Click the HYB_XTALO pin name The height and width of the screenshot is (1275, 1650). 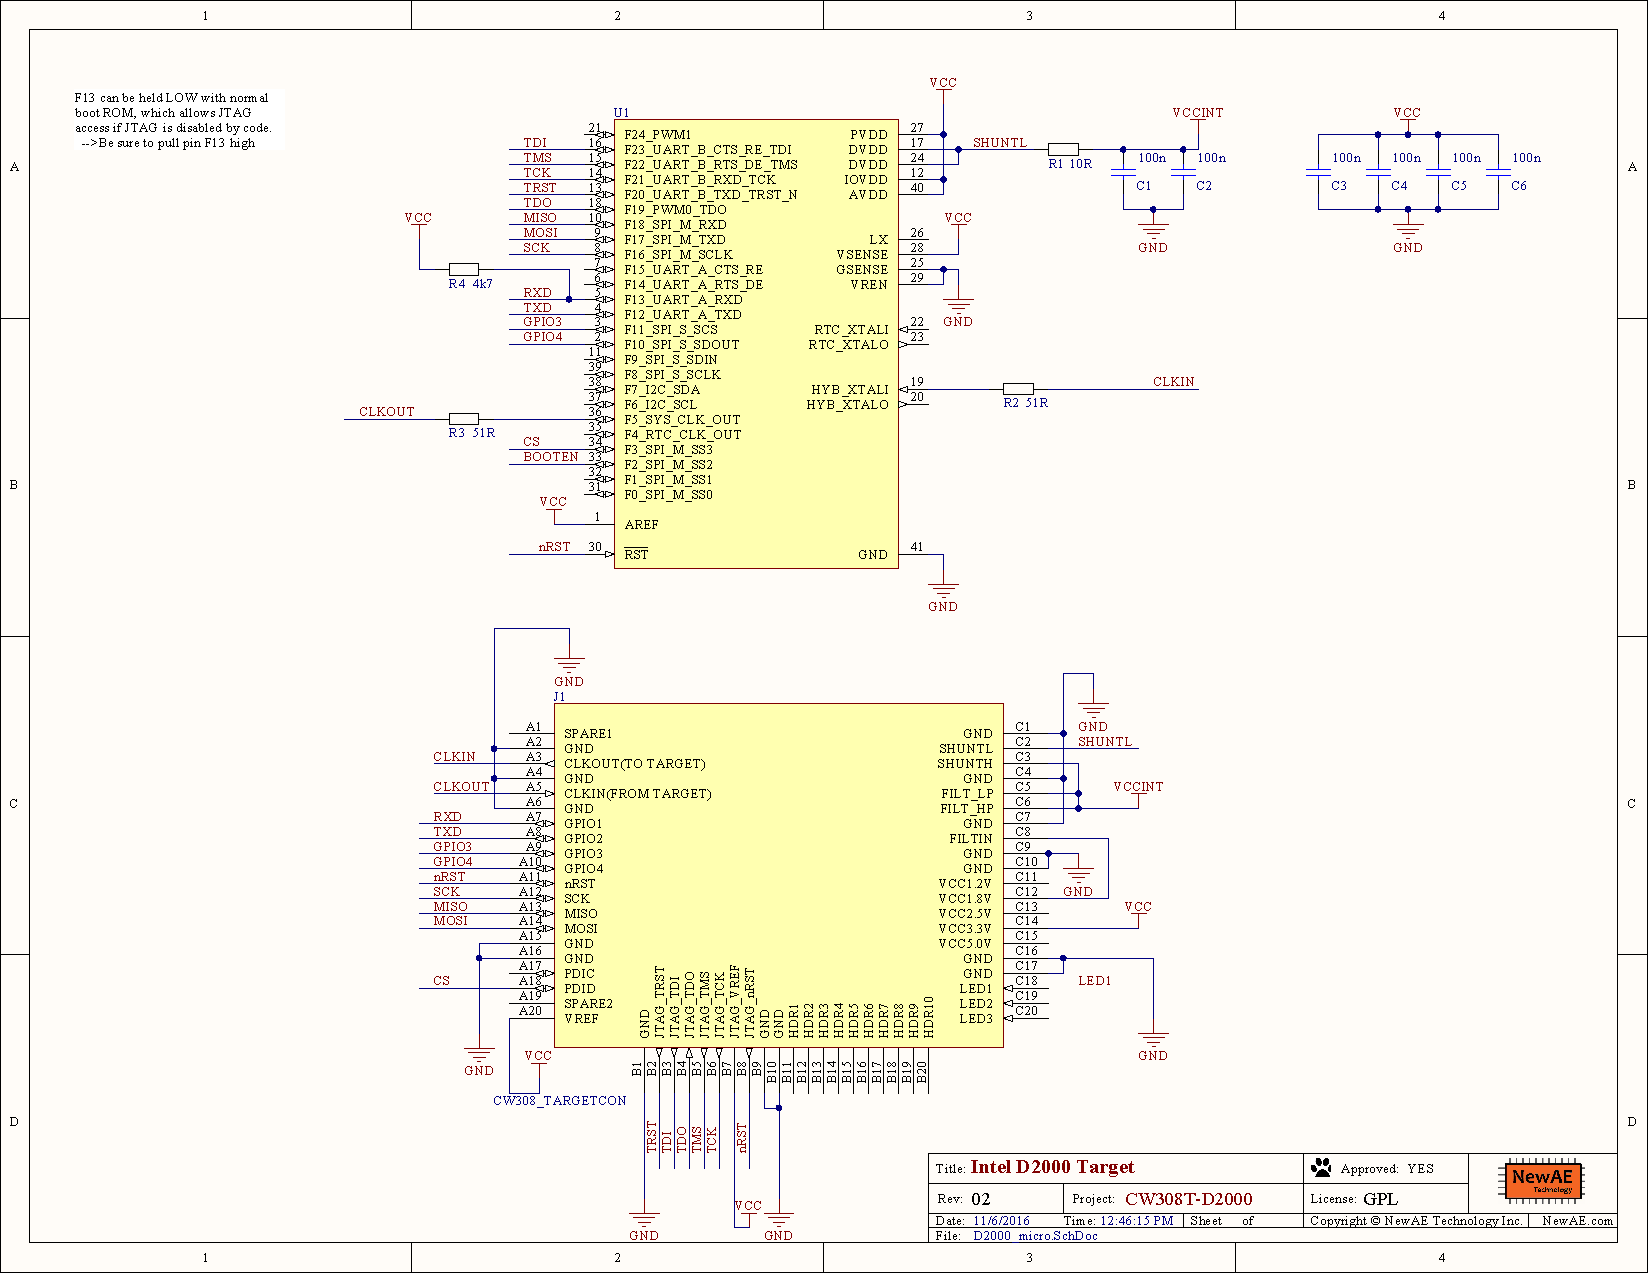coord(847,405)
